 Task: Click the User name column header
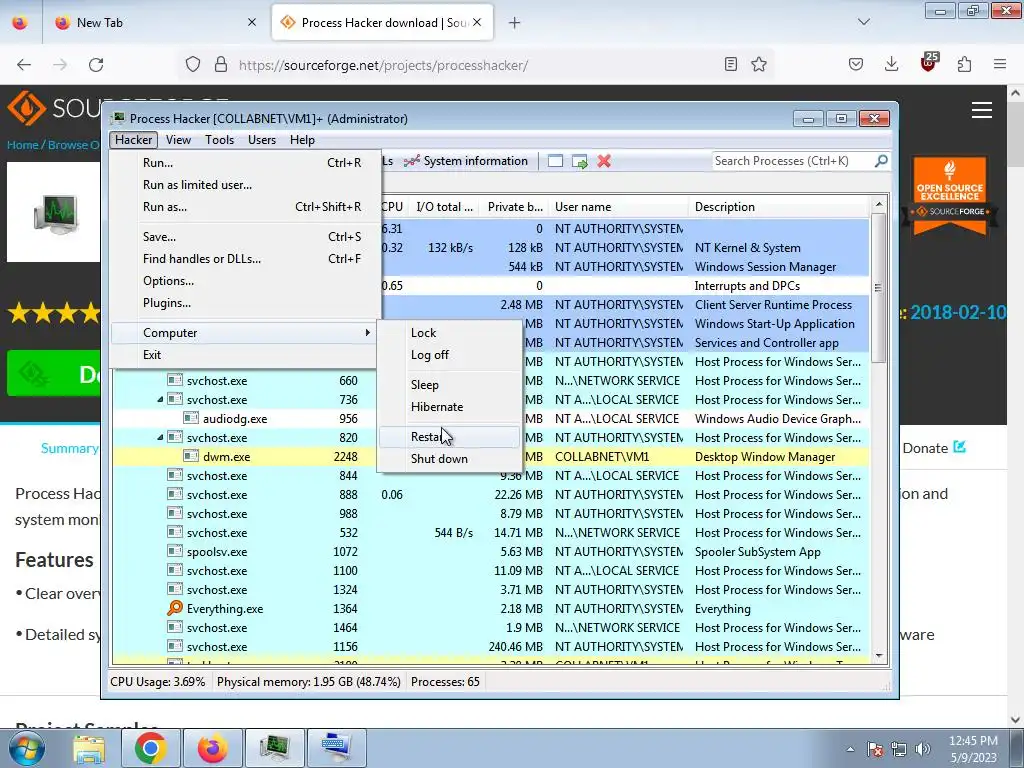pos(618,207)
